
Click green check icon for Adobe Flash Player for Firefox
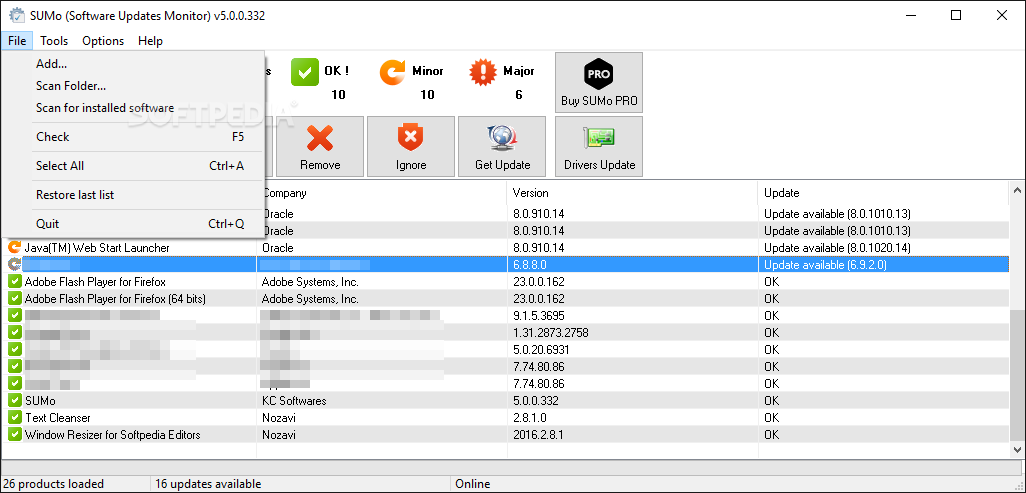pos(14,282)
